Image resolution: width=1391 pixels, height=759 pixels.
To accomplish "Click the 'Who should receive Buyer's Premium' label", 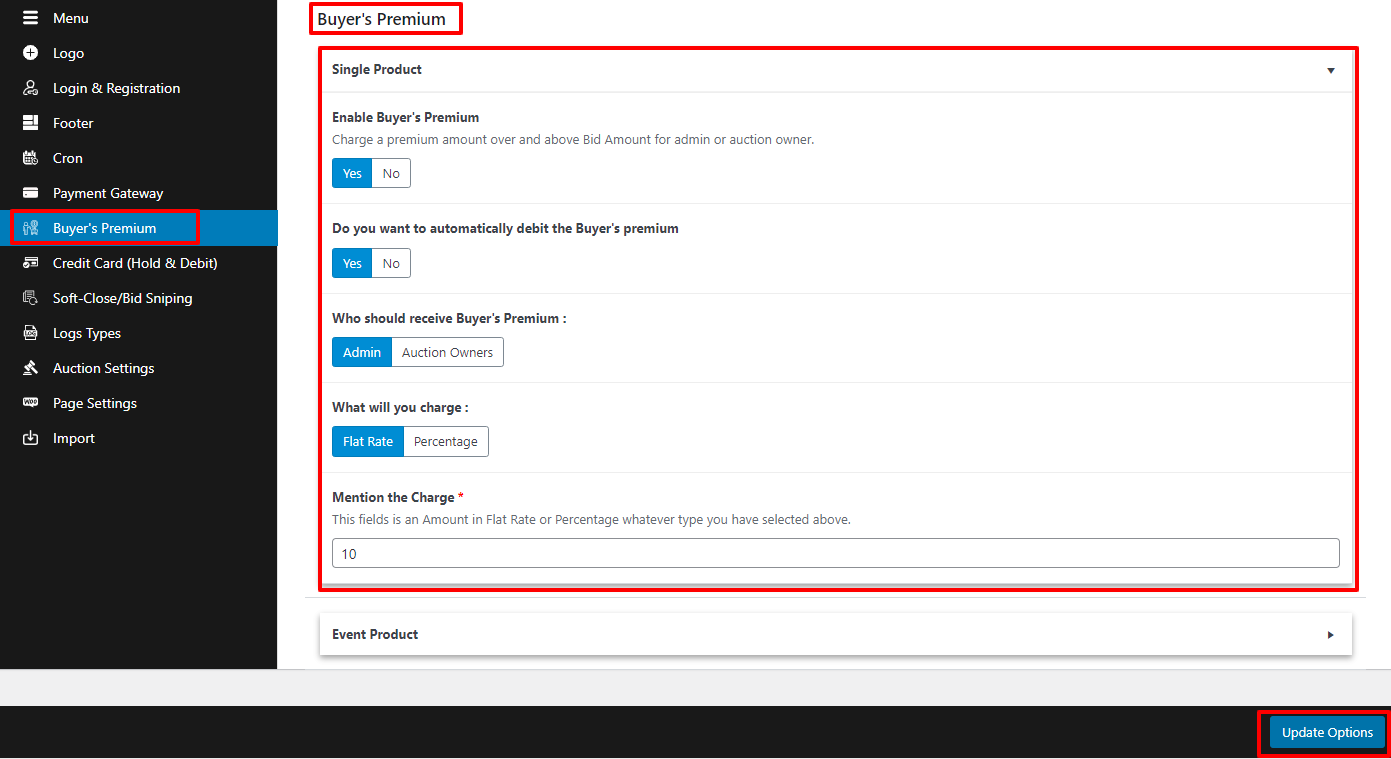I will (449, 318).
